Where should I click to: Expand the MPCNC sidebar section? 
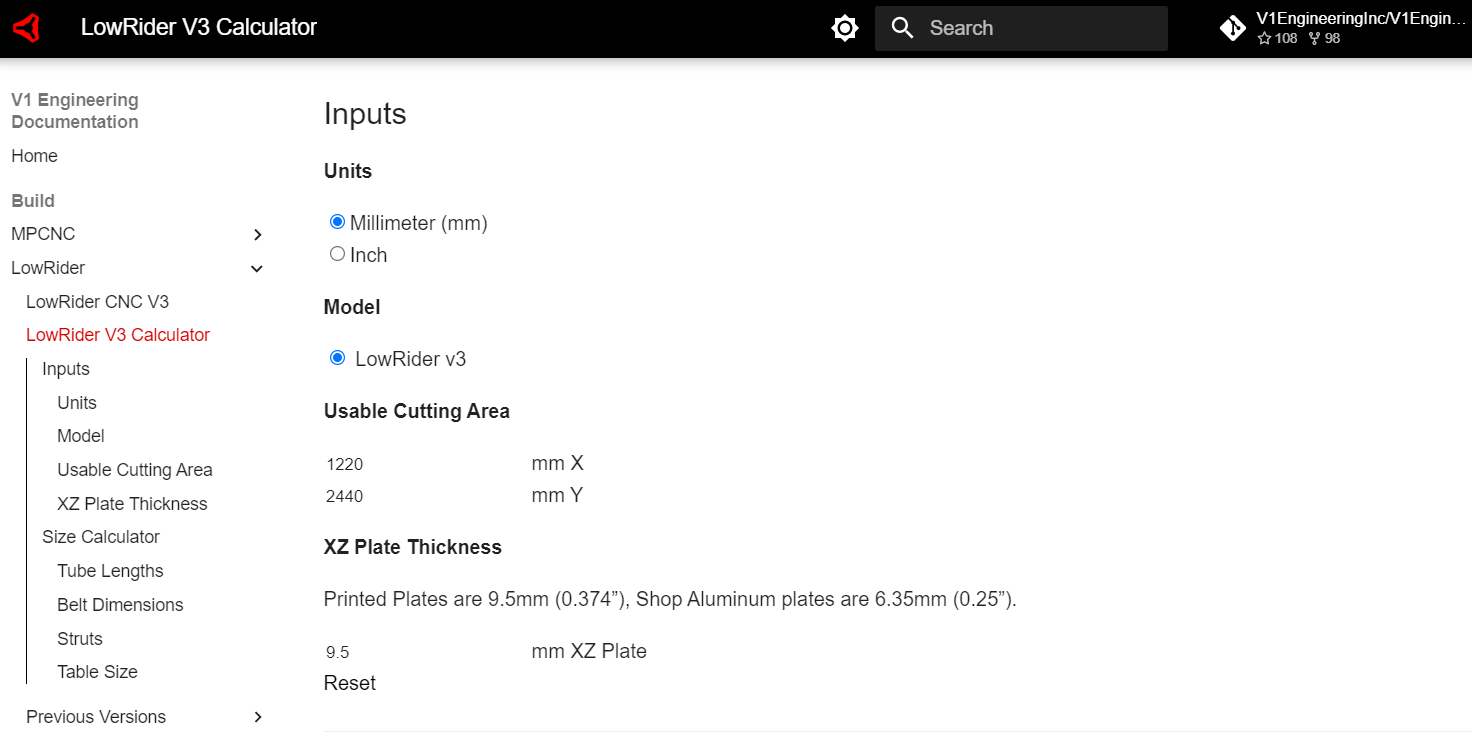(257, 234)
